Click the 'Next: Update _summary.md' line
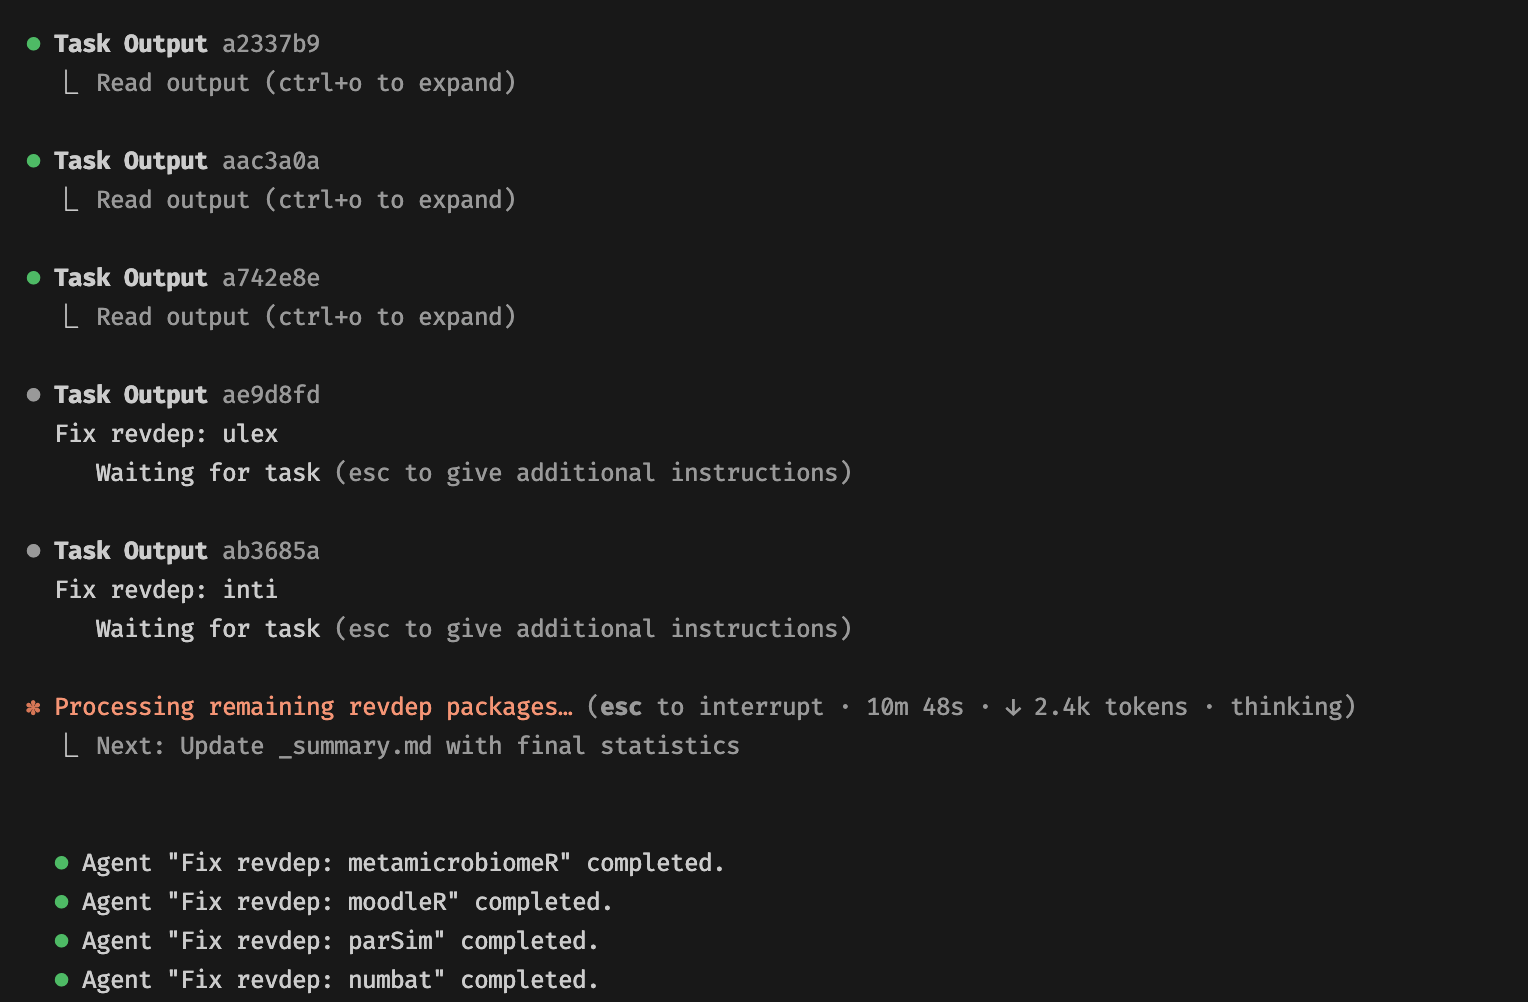The image size is (1528, 1002). tap(417, 746)
